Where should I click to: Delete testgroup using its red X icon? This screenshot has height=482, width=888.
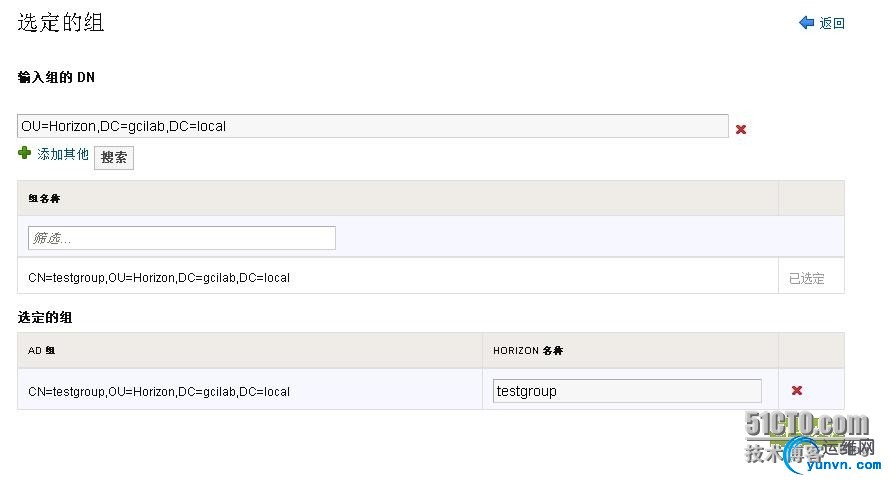(x=797, y=391)
